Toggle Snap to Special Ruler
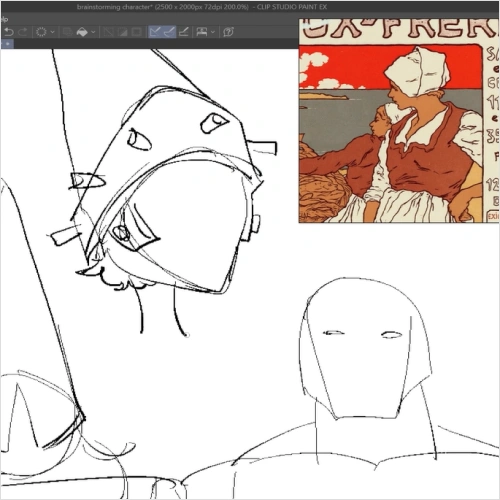 [x=169, y=32]
